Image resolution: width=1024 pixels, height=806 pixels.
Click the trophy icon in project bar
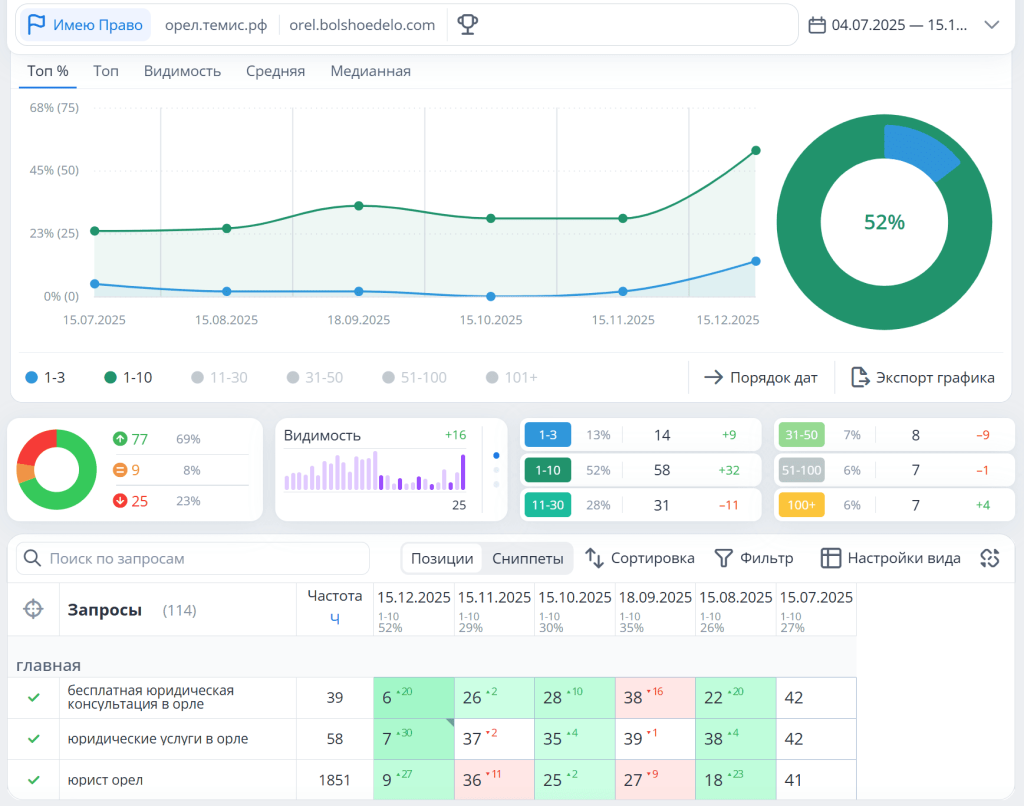point(467,25)
